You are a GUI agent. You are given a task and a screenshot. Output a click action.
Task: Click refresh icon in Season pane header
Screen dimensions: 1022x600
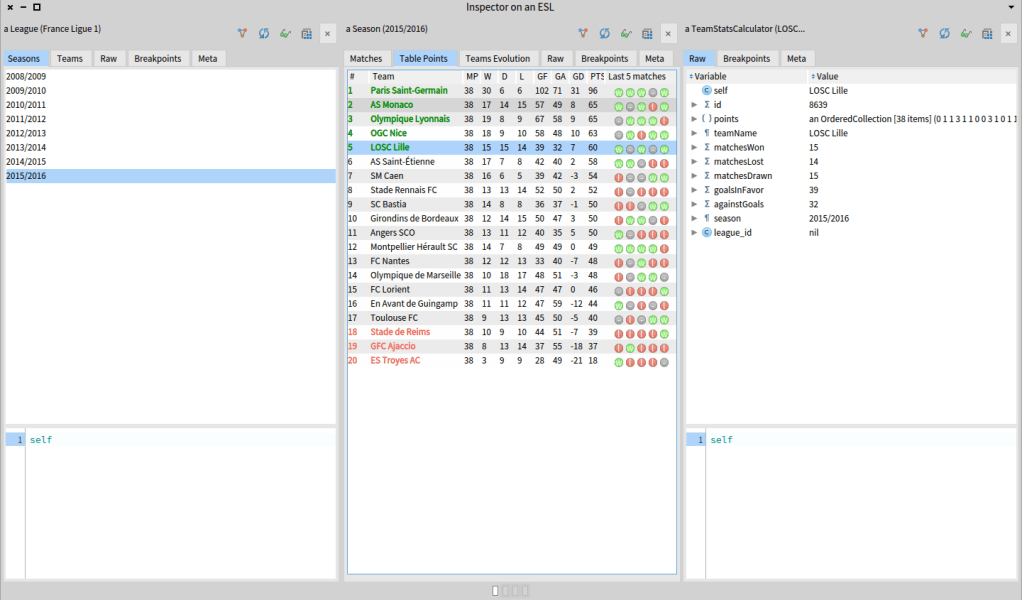(x=604, y=33)
